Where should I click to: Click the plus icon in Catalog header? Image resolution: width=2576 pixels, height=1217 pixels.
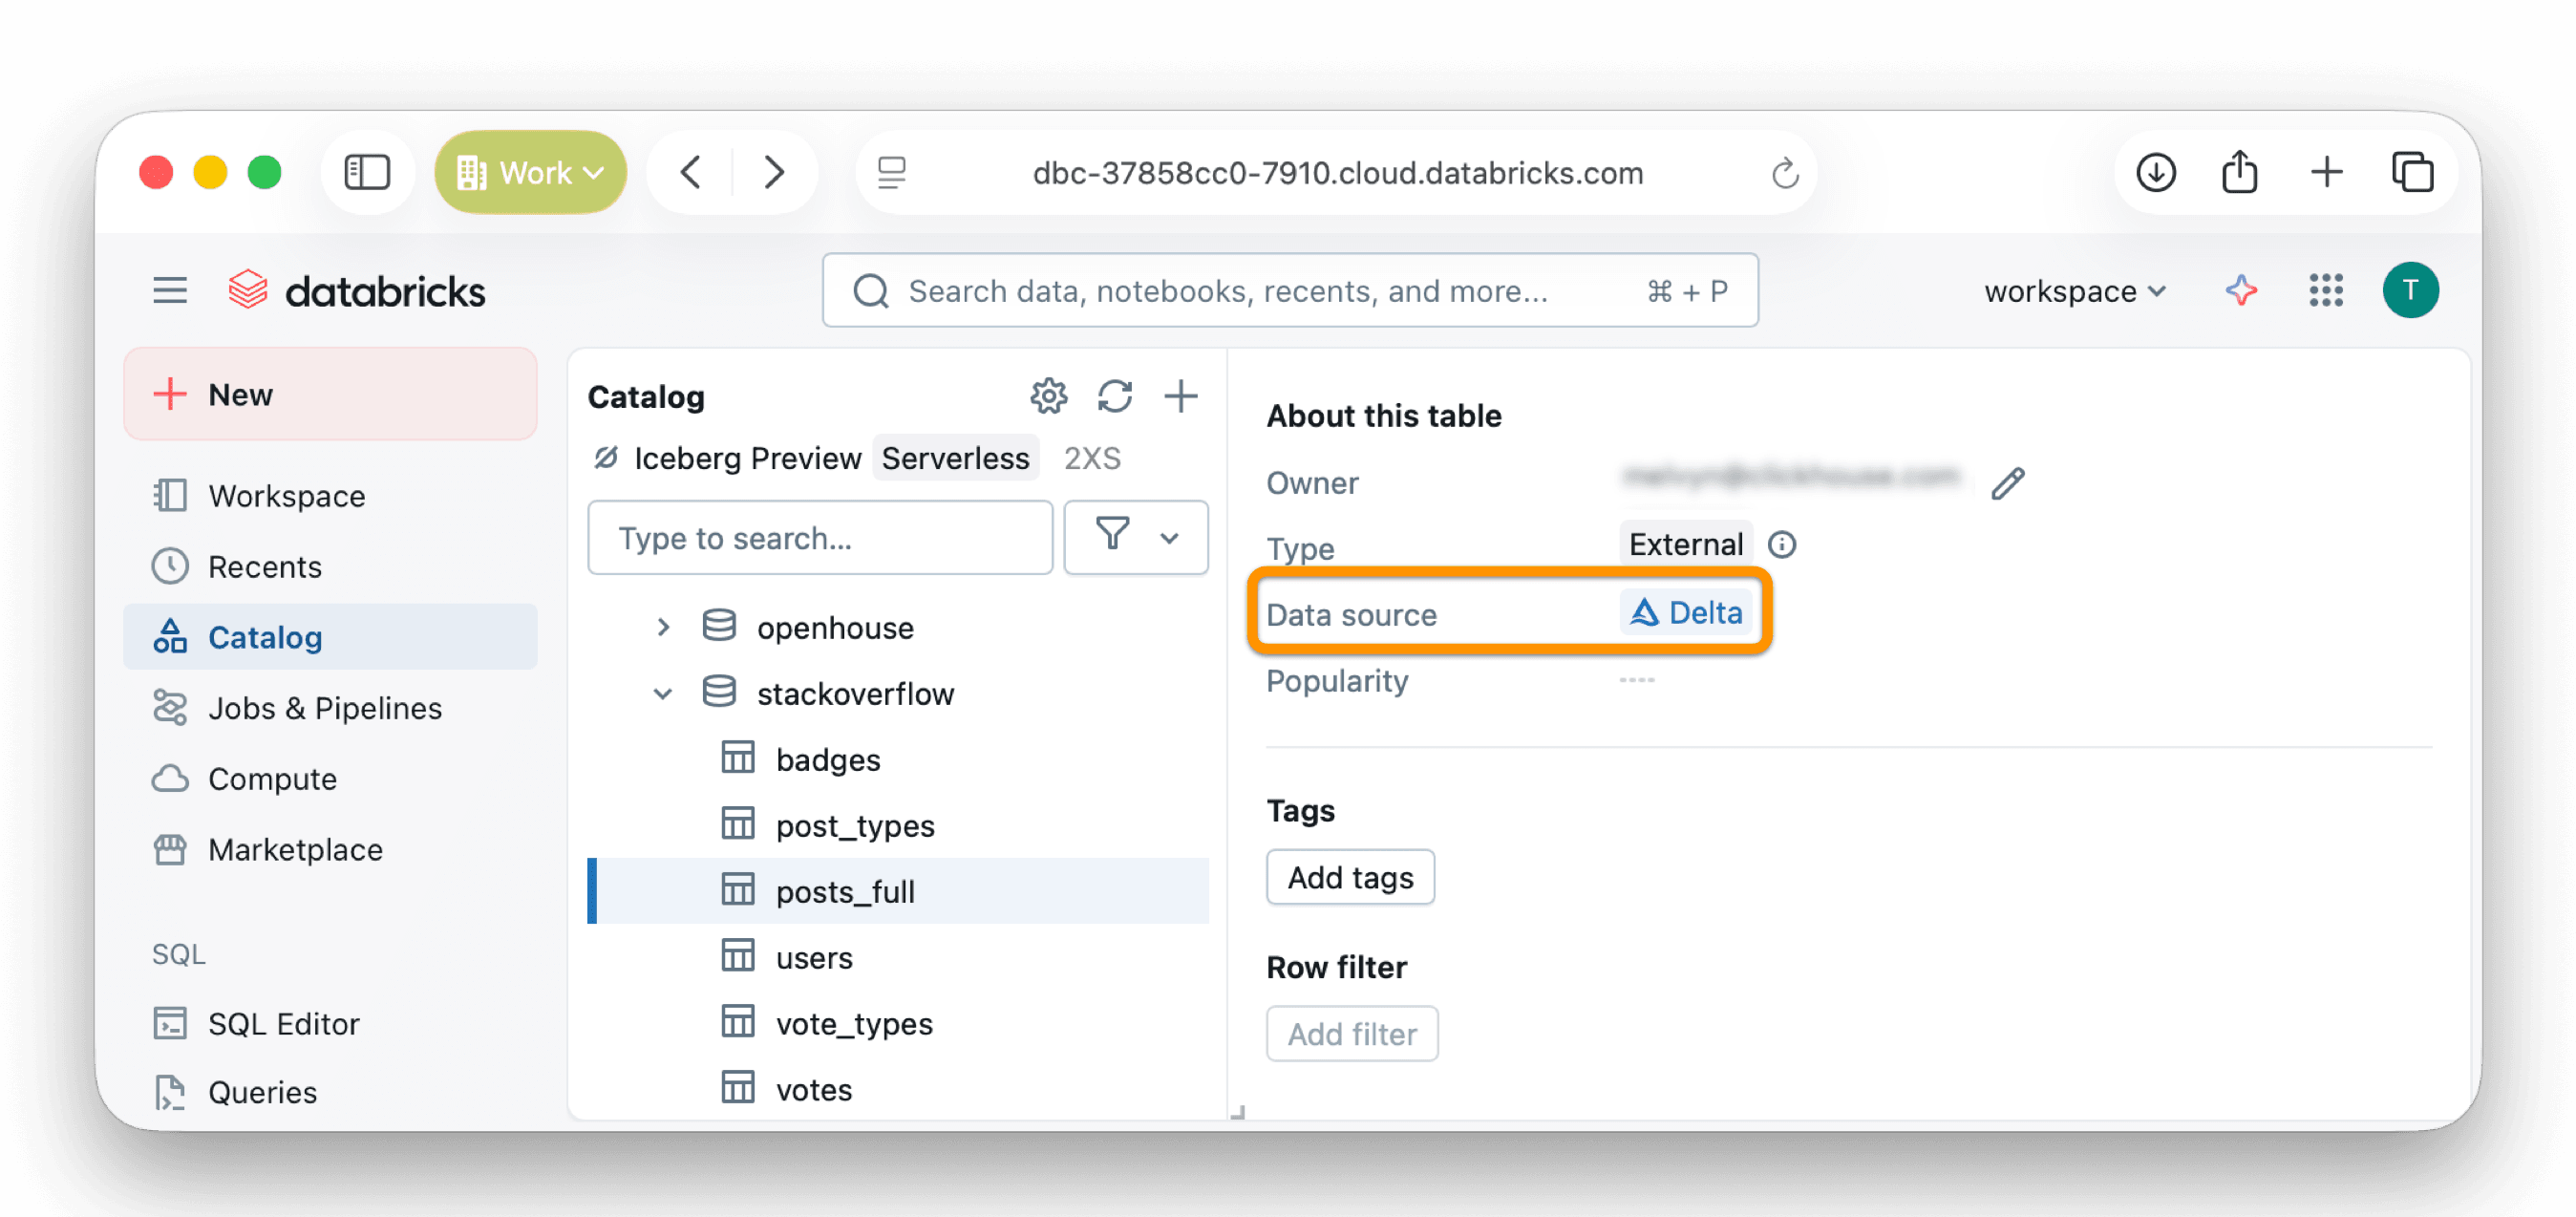(x=1180, y=396)
